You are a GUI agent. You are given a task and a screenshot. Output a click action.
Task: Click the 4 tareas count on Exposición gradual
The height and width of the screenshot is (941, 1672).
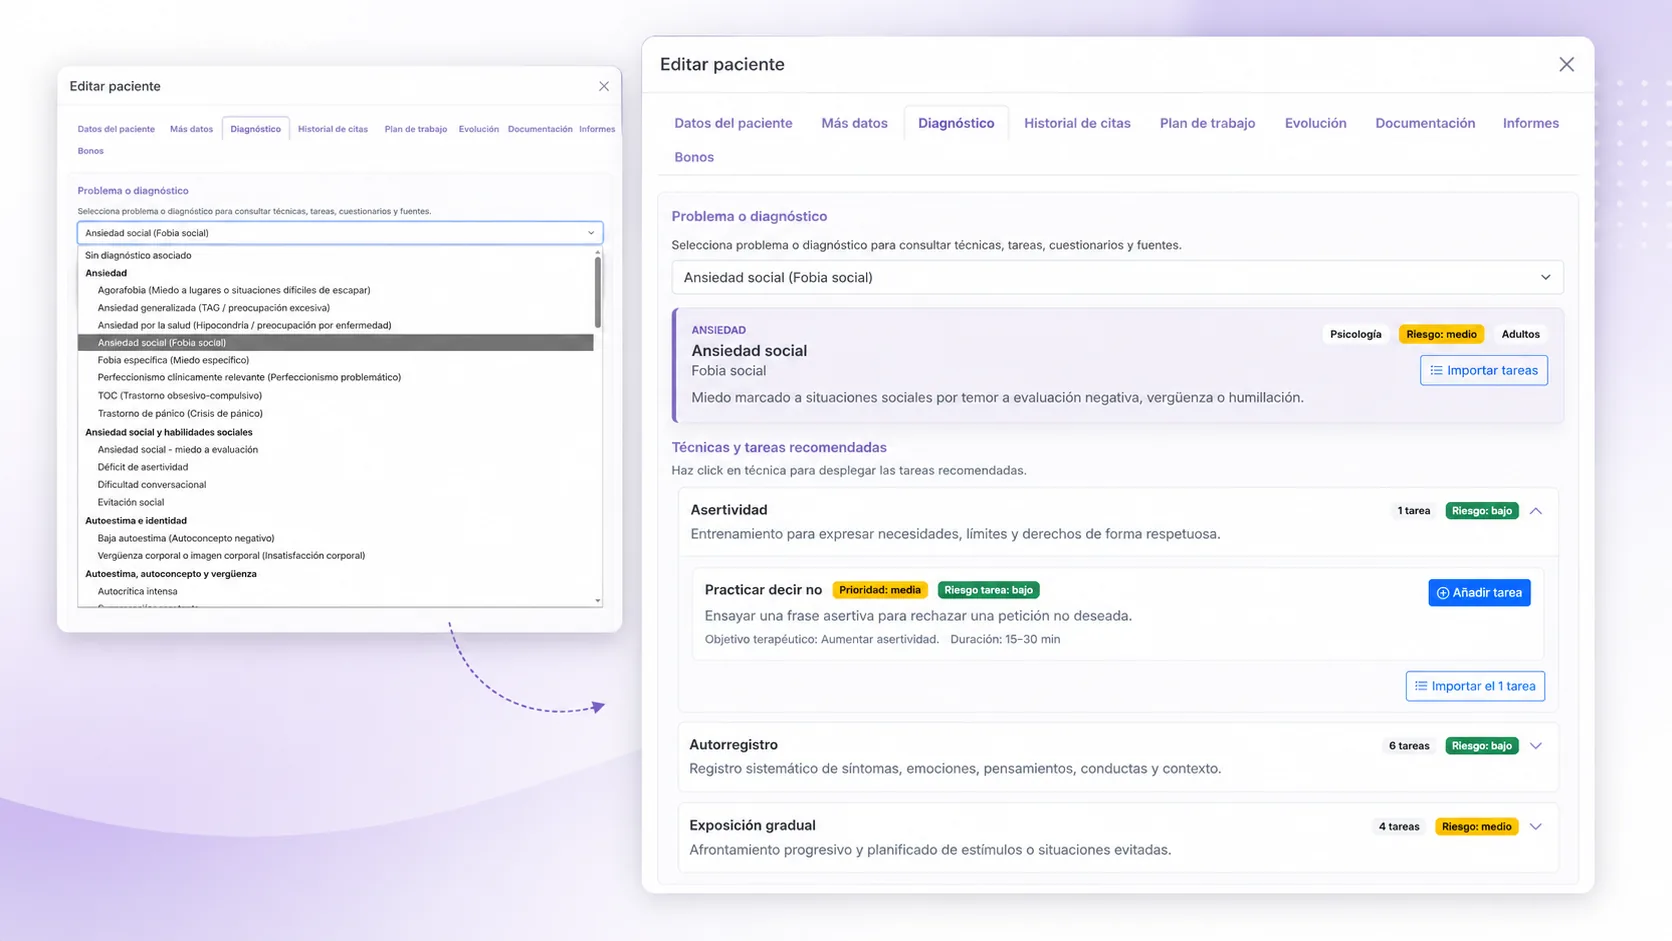pyautogui.click(x=1399, y=827)
